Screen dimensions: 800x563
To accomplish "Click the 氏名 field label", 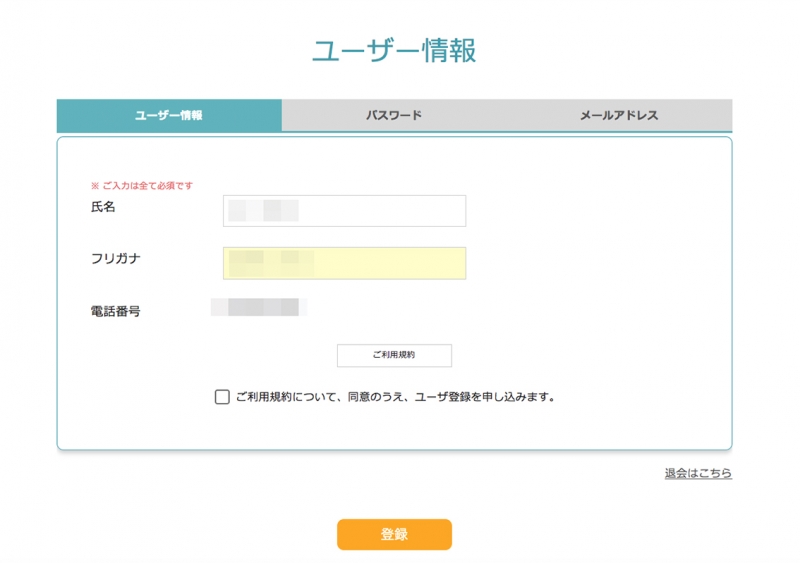I will pos(103,207).
